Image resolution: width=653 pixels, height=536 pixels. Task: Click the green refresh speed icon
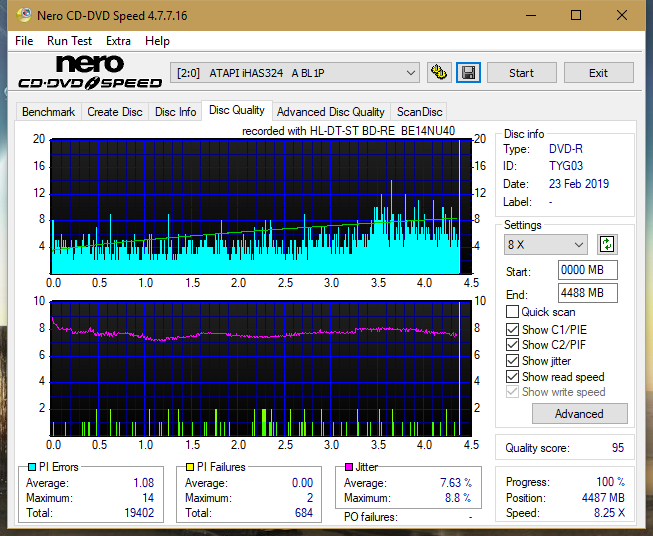click(607, 244)
